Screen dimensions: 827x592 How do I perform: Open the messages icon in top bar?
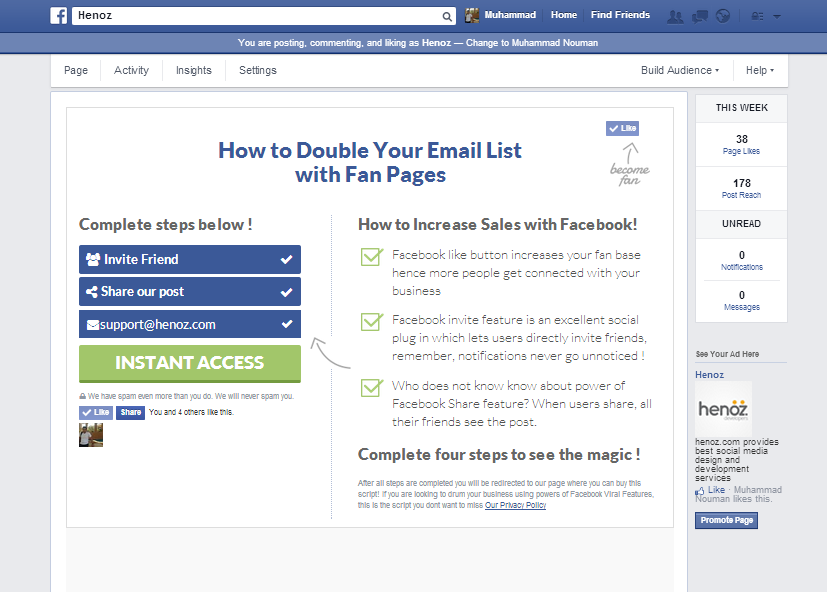pos(699,16)
